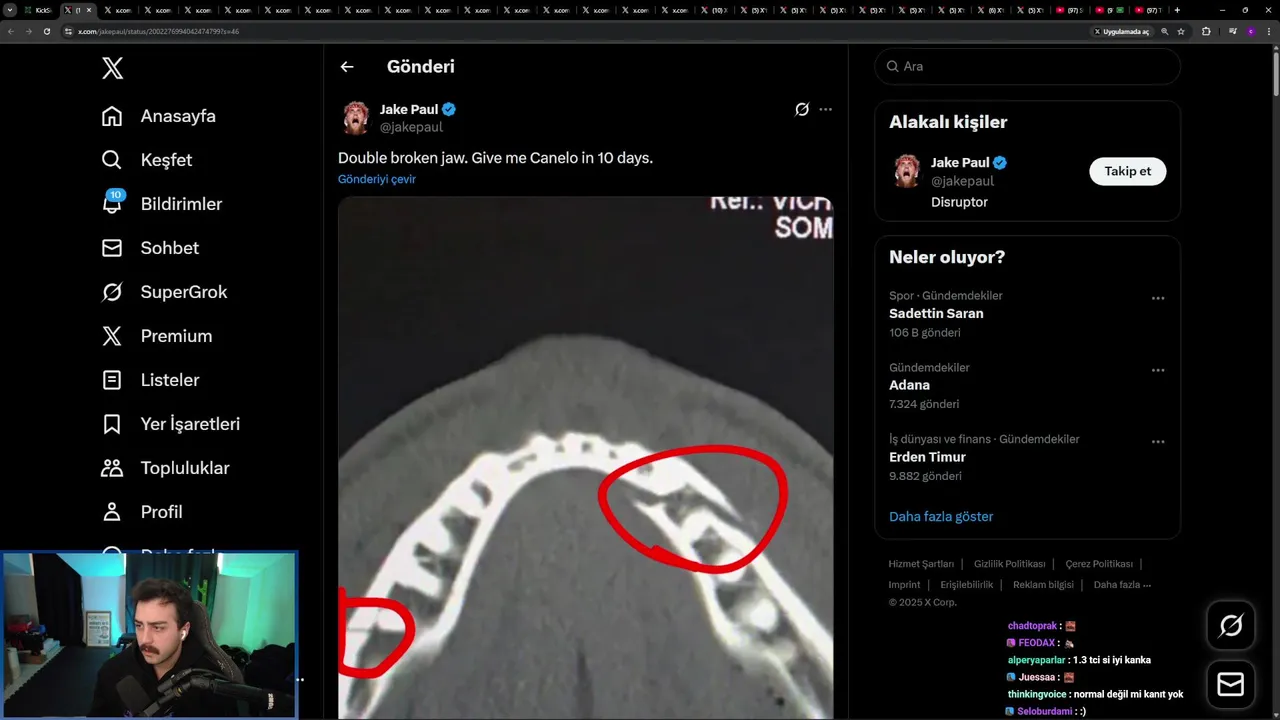Open the Çerez Politikası footer link
Image resolution: width=1280 pixels, height=720 pixels.
coord(1099,564)
